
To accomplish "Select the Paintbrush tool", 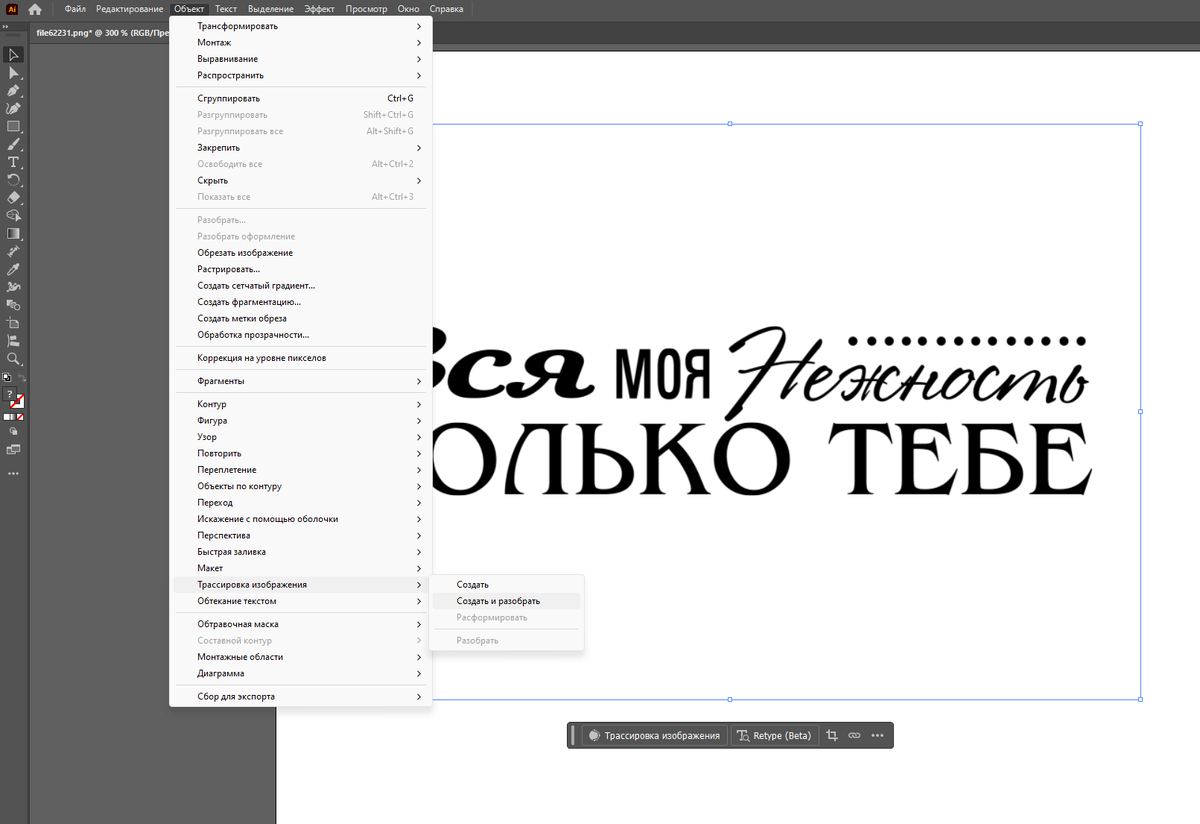I will pos(13,144).
